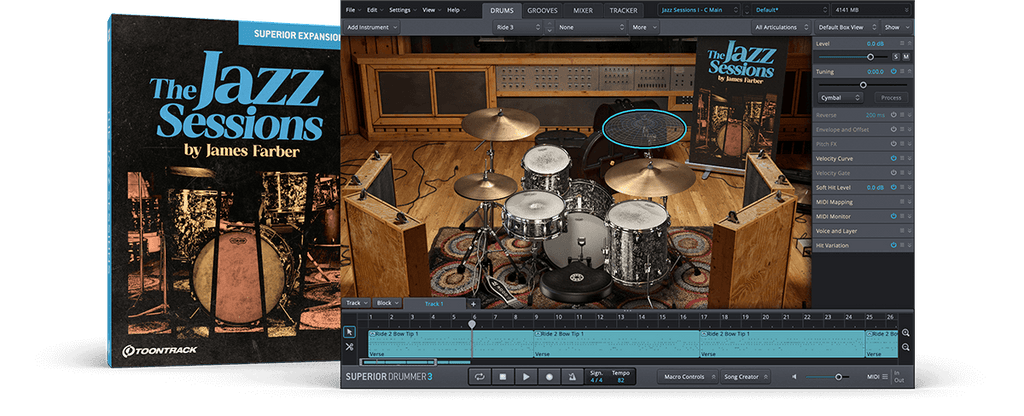Add a new track with plus button

click(474, 304)
